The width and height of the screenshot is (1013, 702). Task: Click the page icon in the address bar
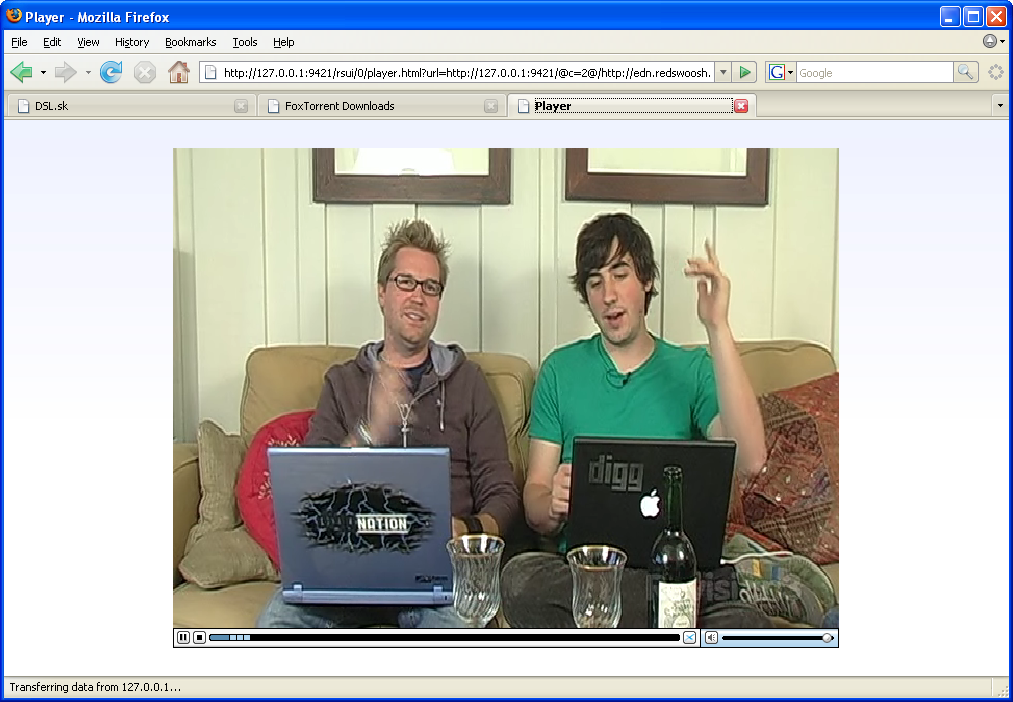(x=210, y=73)
